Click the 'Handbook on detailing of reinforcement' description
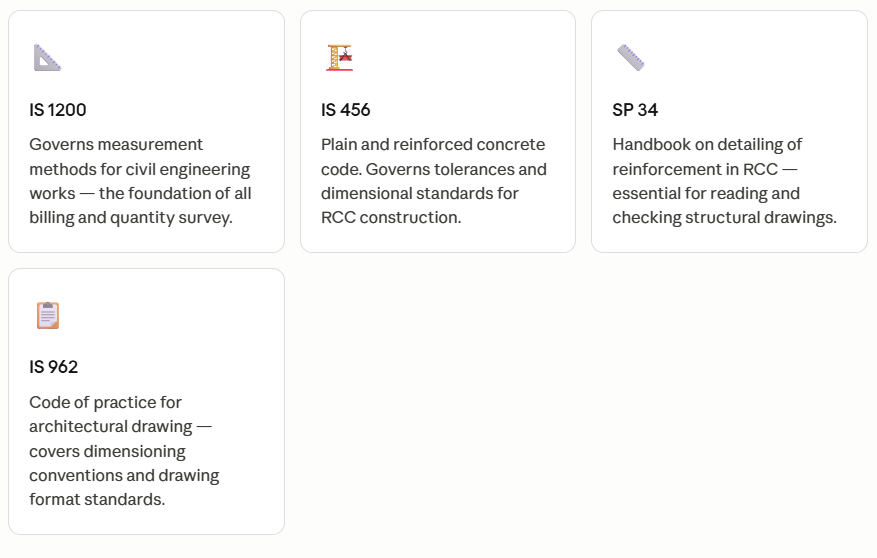Image resolution: width=877 pixels, height=558 pixels. tap(724, 181)
